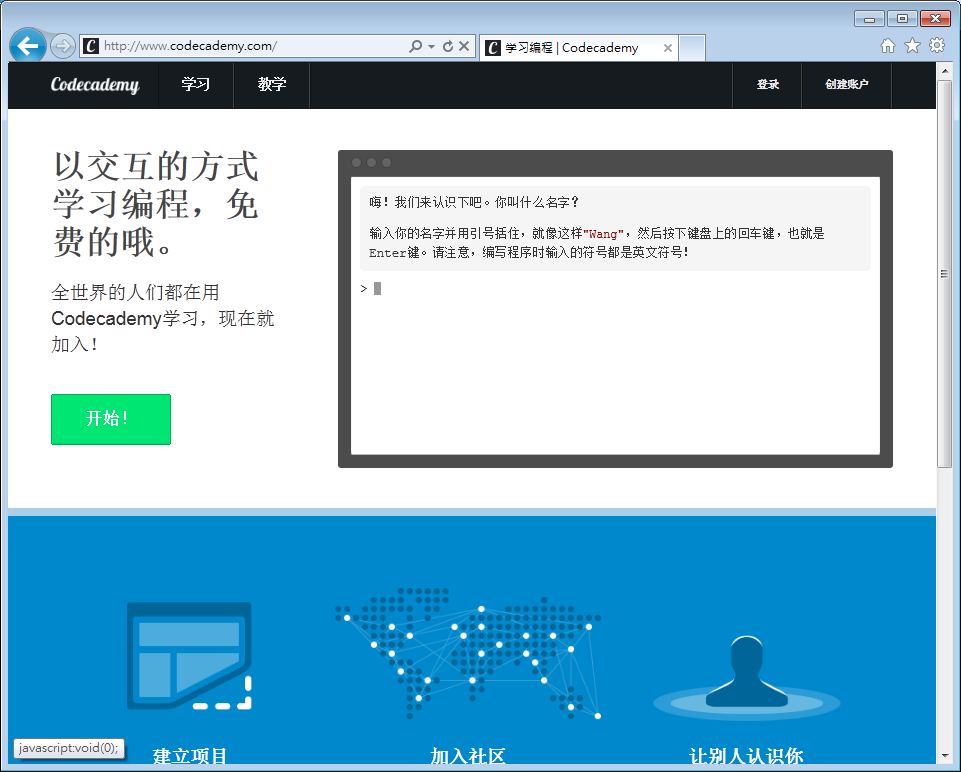Go back with the browser back arrow

(28, 45)
